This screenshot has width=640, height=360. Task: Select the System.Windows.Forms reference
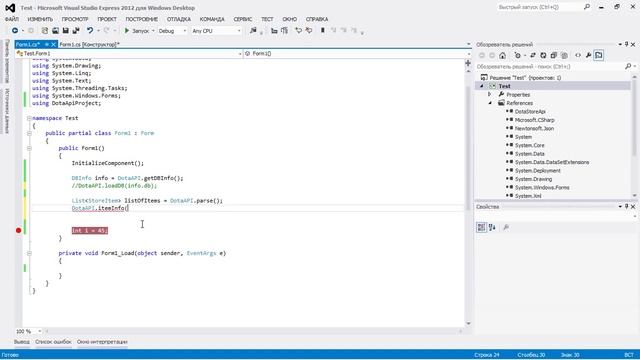(542, 188)
